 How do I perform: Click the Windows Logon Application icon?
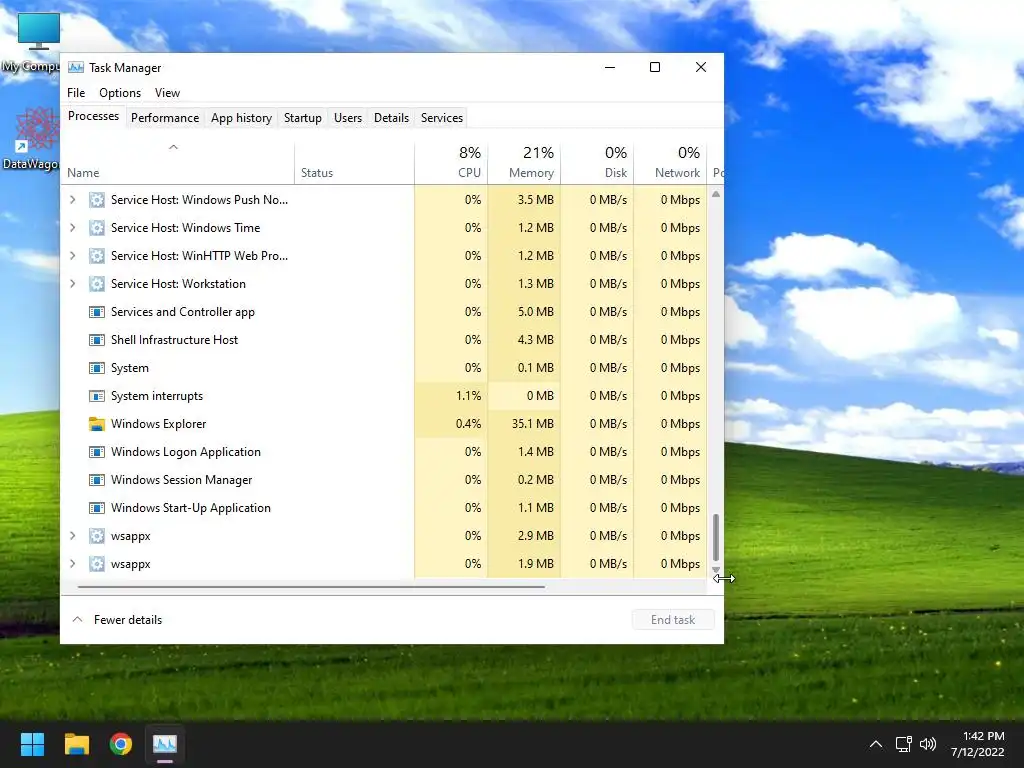pos(97,452)
